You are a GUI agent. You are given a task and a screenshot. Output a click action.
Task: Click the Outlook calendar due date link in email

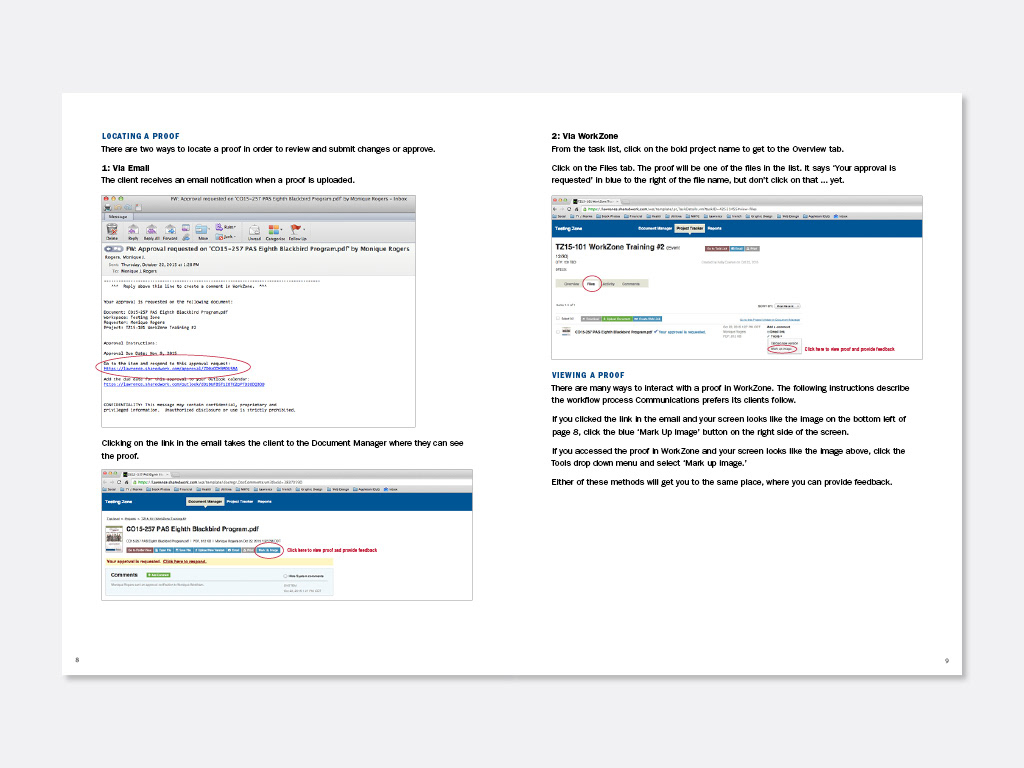[184, 384]
